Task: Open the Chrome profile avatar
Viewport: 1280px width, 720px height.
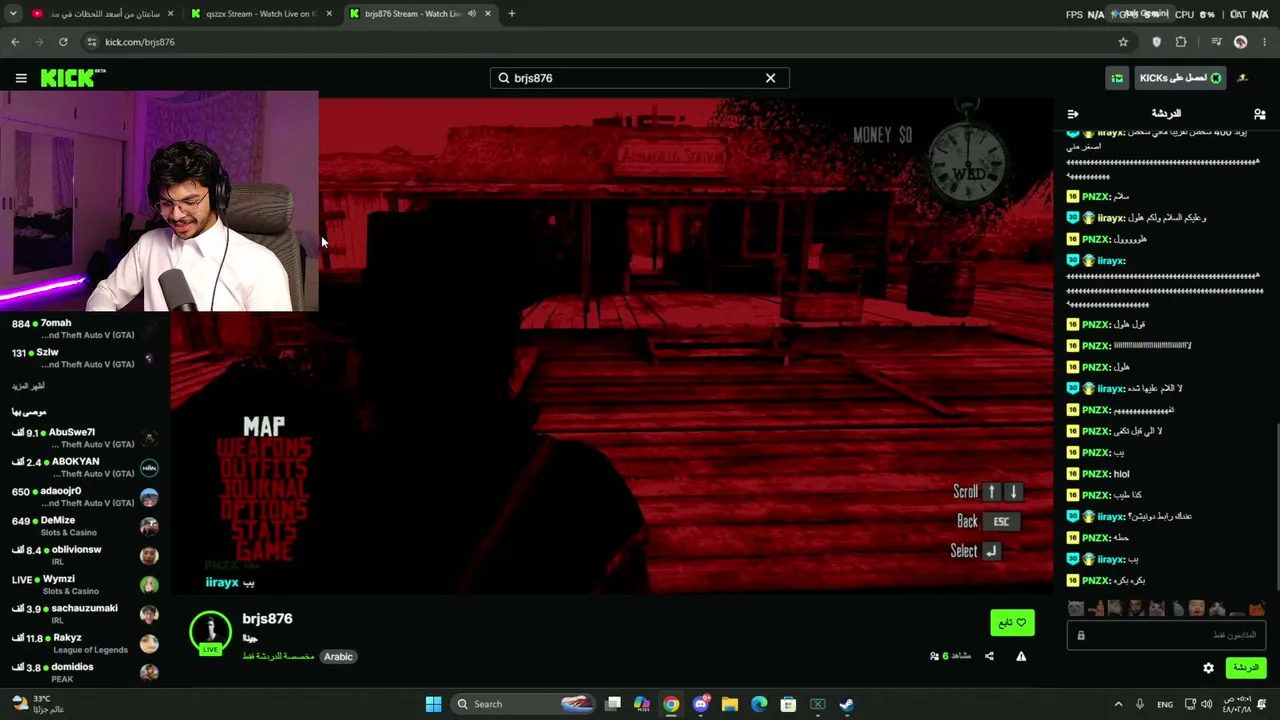Action: point(1240,42)
